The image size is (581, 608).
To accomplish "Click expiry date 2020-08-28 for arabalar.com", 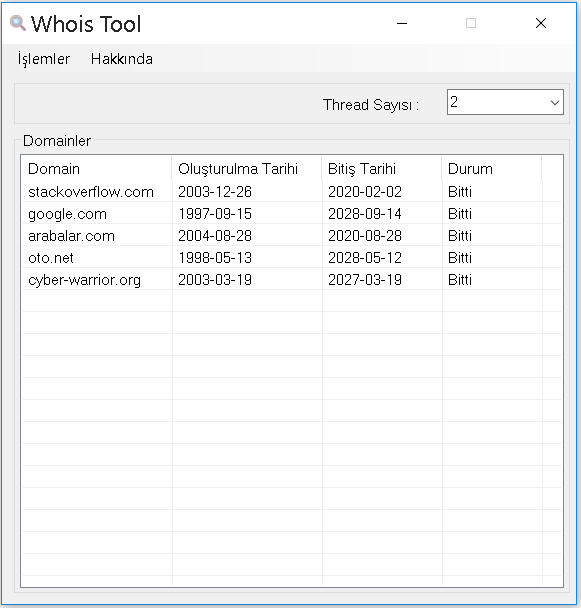I will click(x=365, y=236).
